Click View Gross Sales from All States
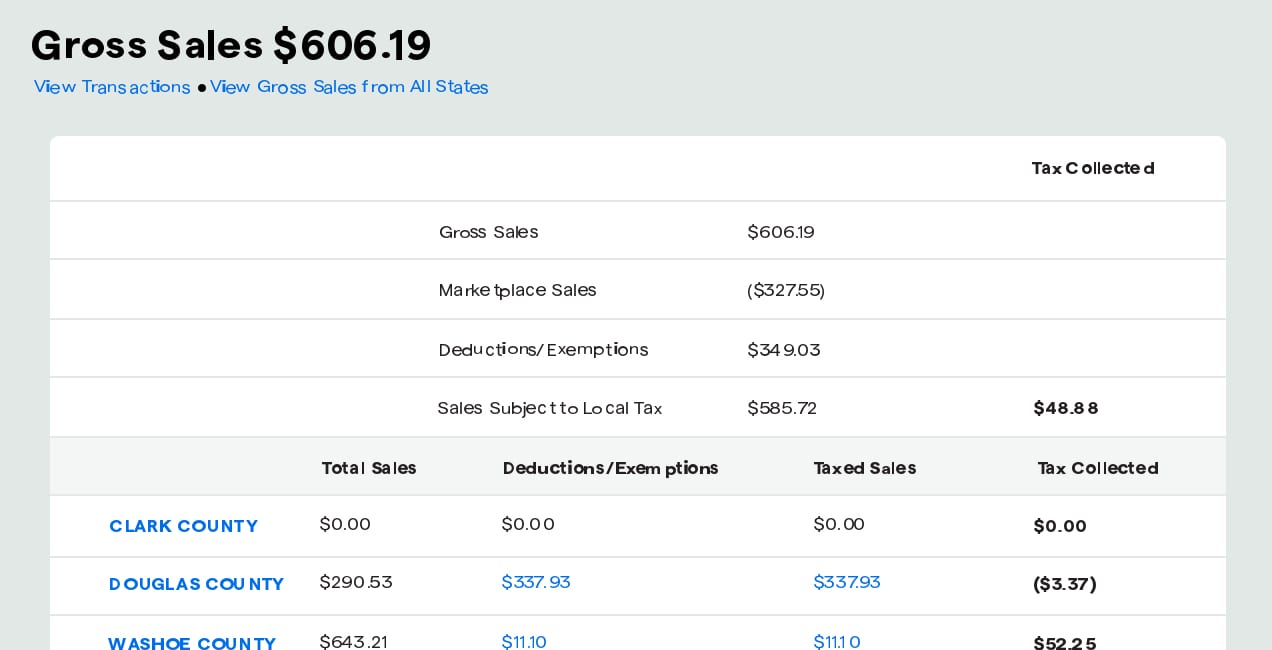The height and width of the screenshot is (650, 1272). coord(349,87)
